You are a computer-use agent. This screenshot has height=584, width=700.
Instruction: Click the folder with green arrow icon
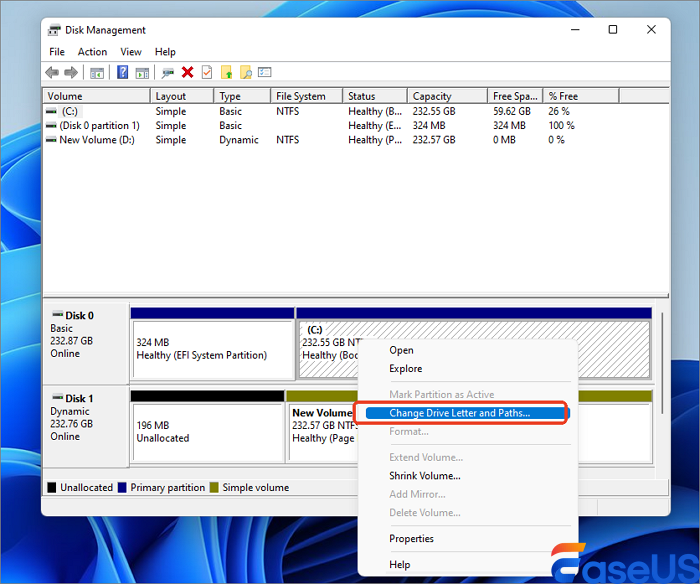pos(227,73)
